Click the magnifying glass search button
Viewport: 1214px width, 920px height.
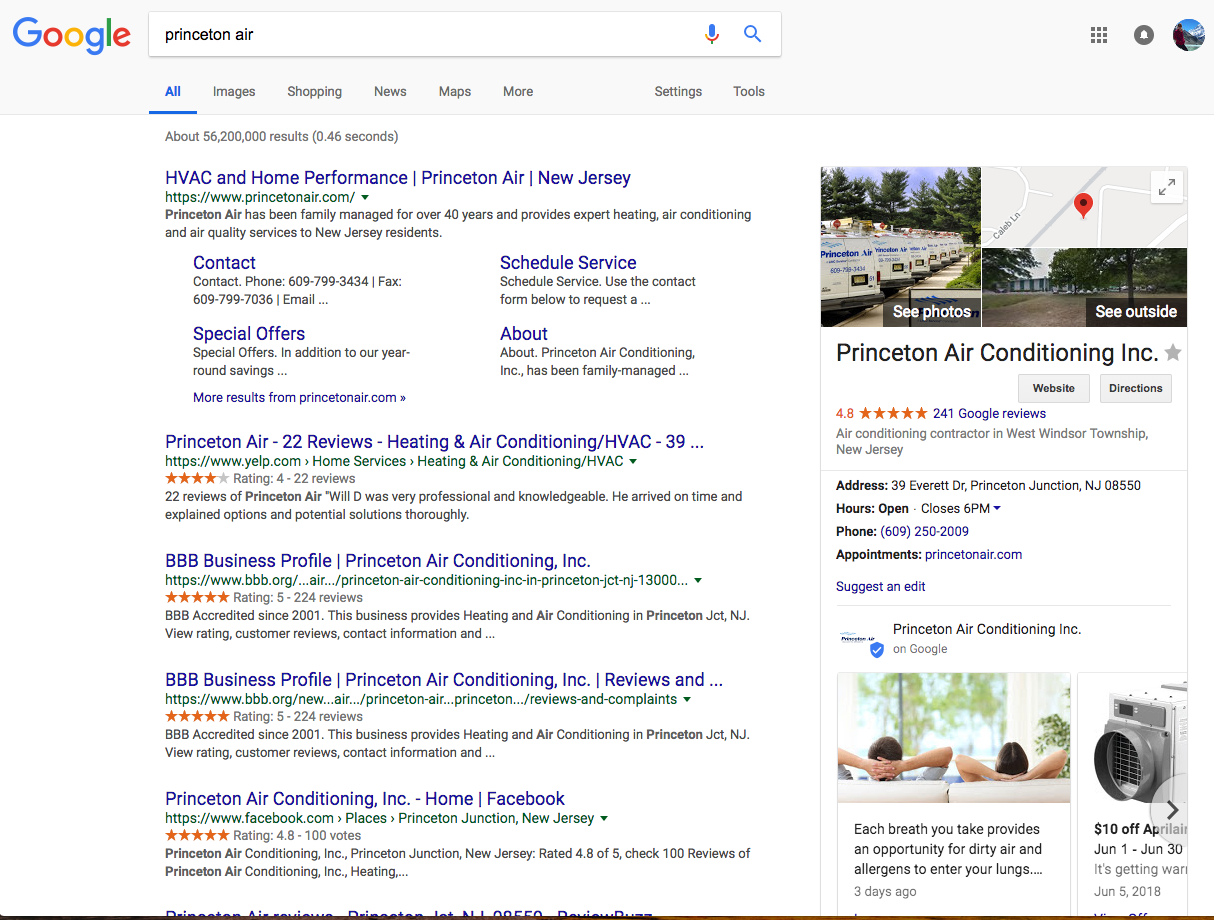click(753, 34)
